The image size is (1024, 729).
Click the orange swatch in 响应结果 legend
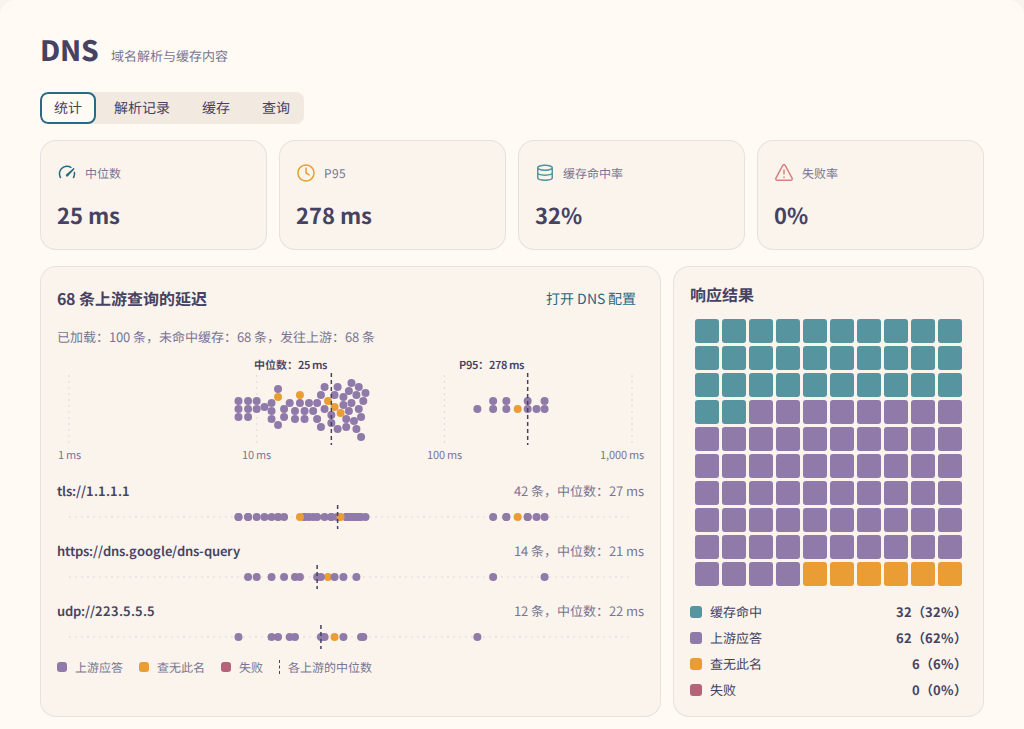(x=696, y=664)
